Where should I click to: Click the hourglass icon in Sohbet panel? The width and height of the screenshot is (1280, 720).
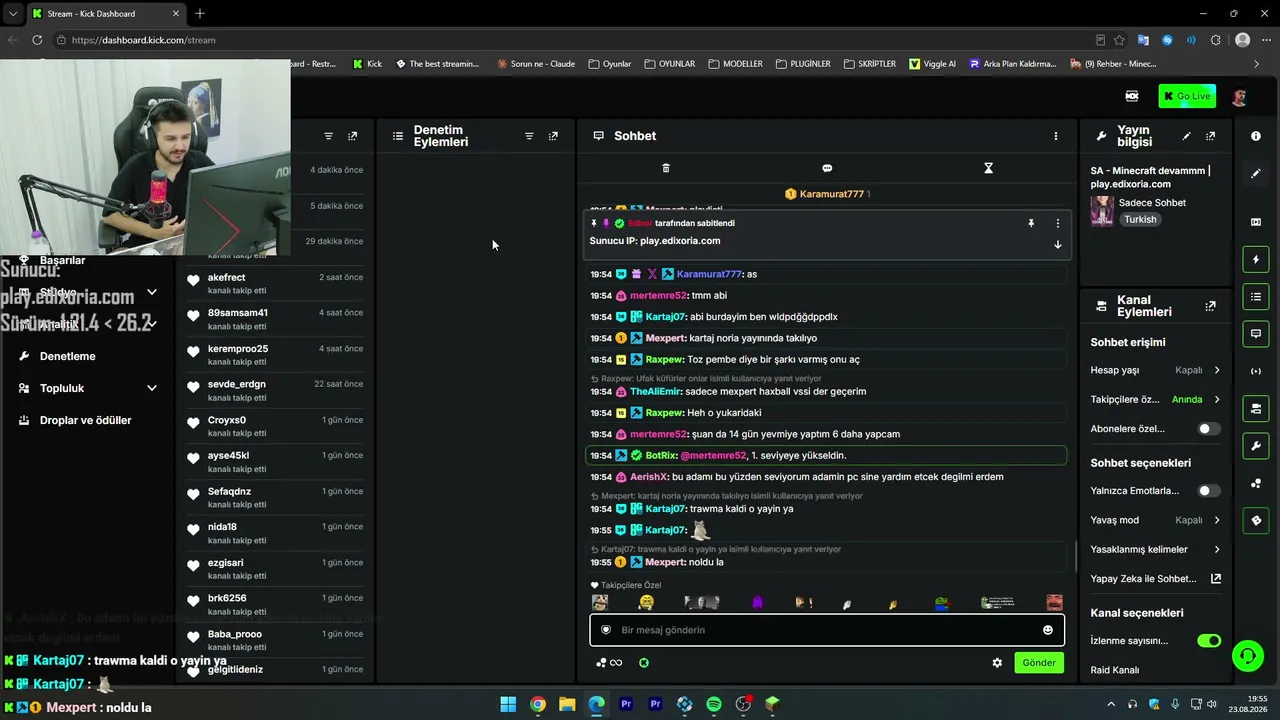tap(988, 168)
